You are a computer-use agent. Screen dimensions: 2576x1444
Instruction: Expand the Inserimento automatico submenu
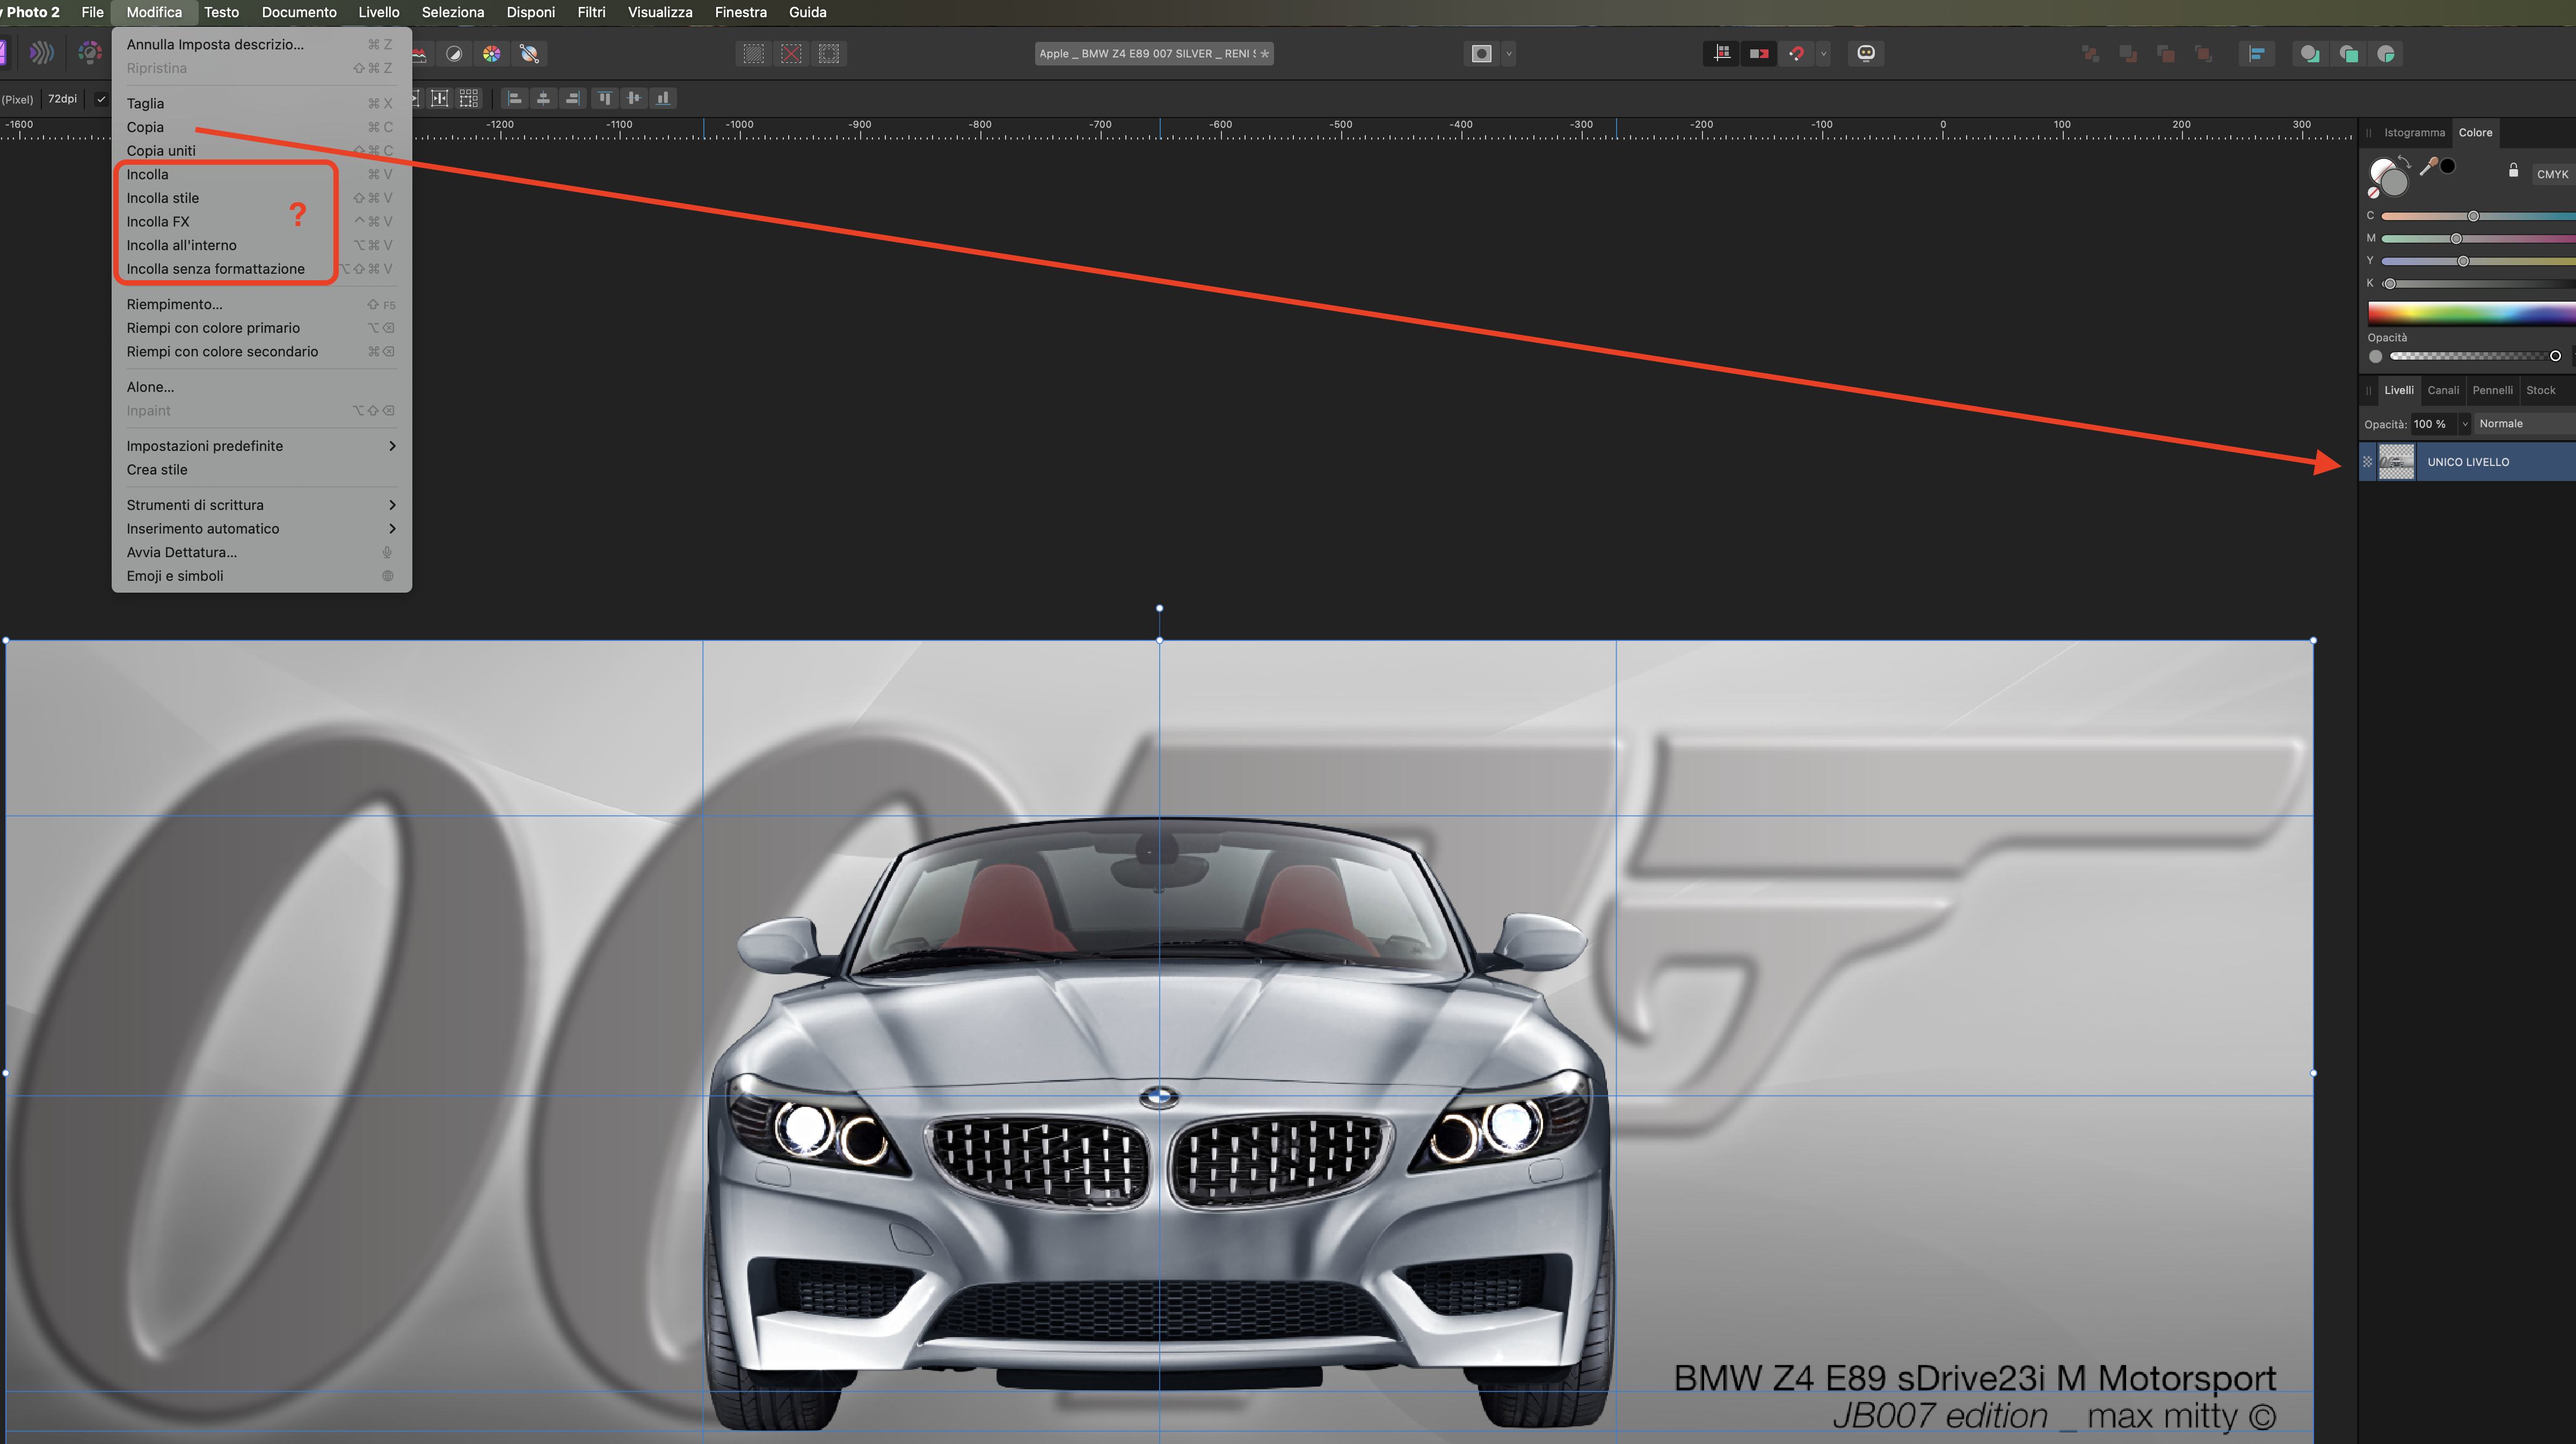261,529
